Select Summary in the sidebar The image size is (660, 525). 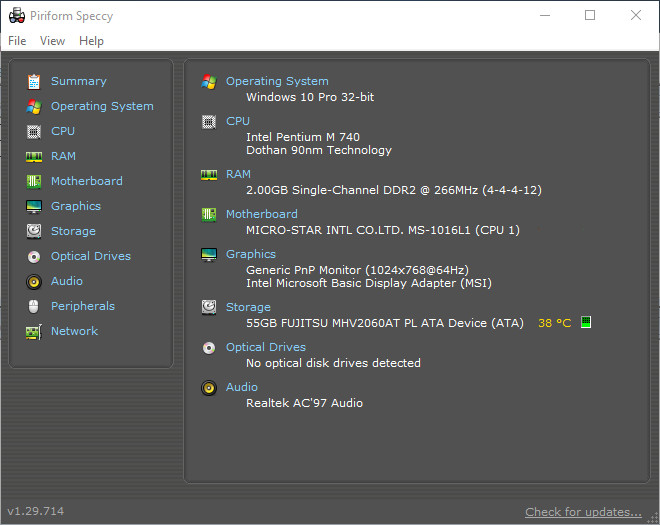pyautogui.click(x=79, y=81)
